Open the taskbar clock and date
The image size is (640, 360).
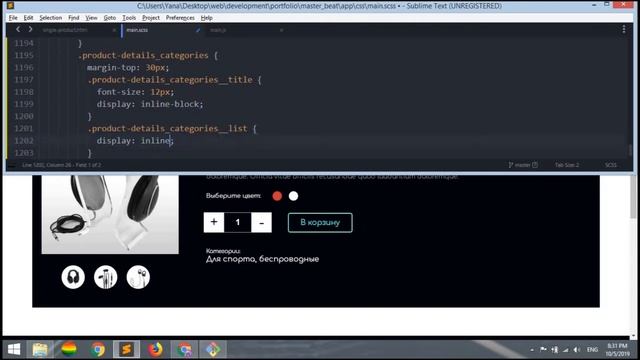(x=617, y=350)
